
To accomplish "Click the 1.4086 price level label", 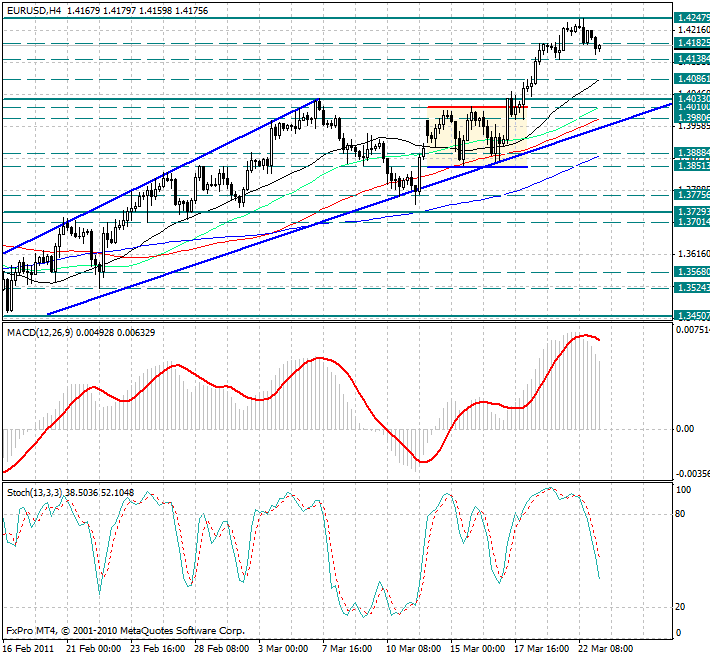I will point(692,79).
